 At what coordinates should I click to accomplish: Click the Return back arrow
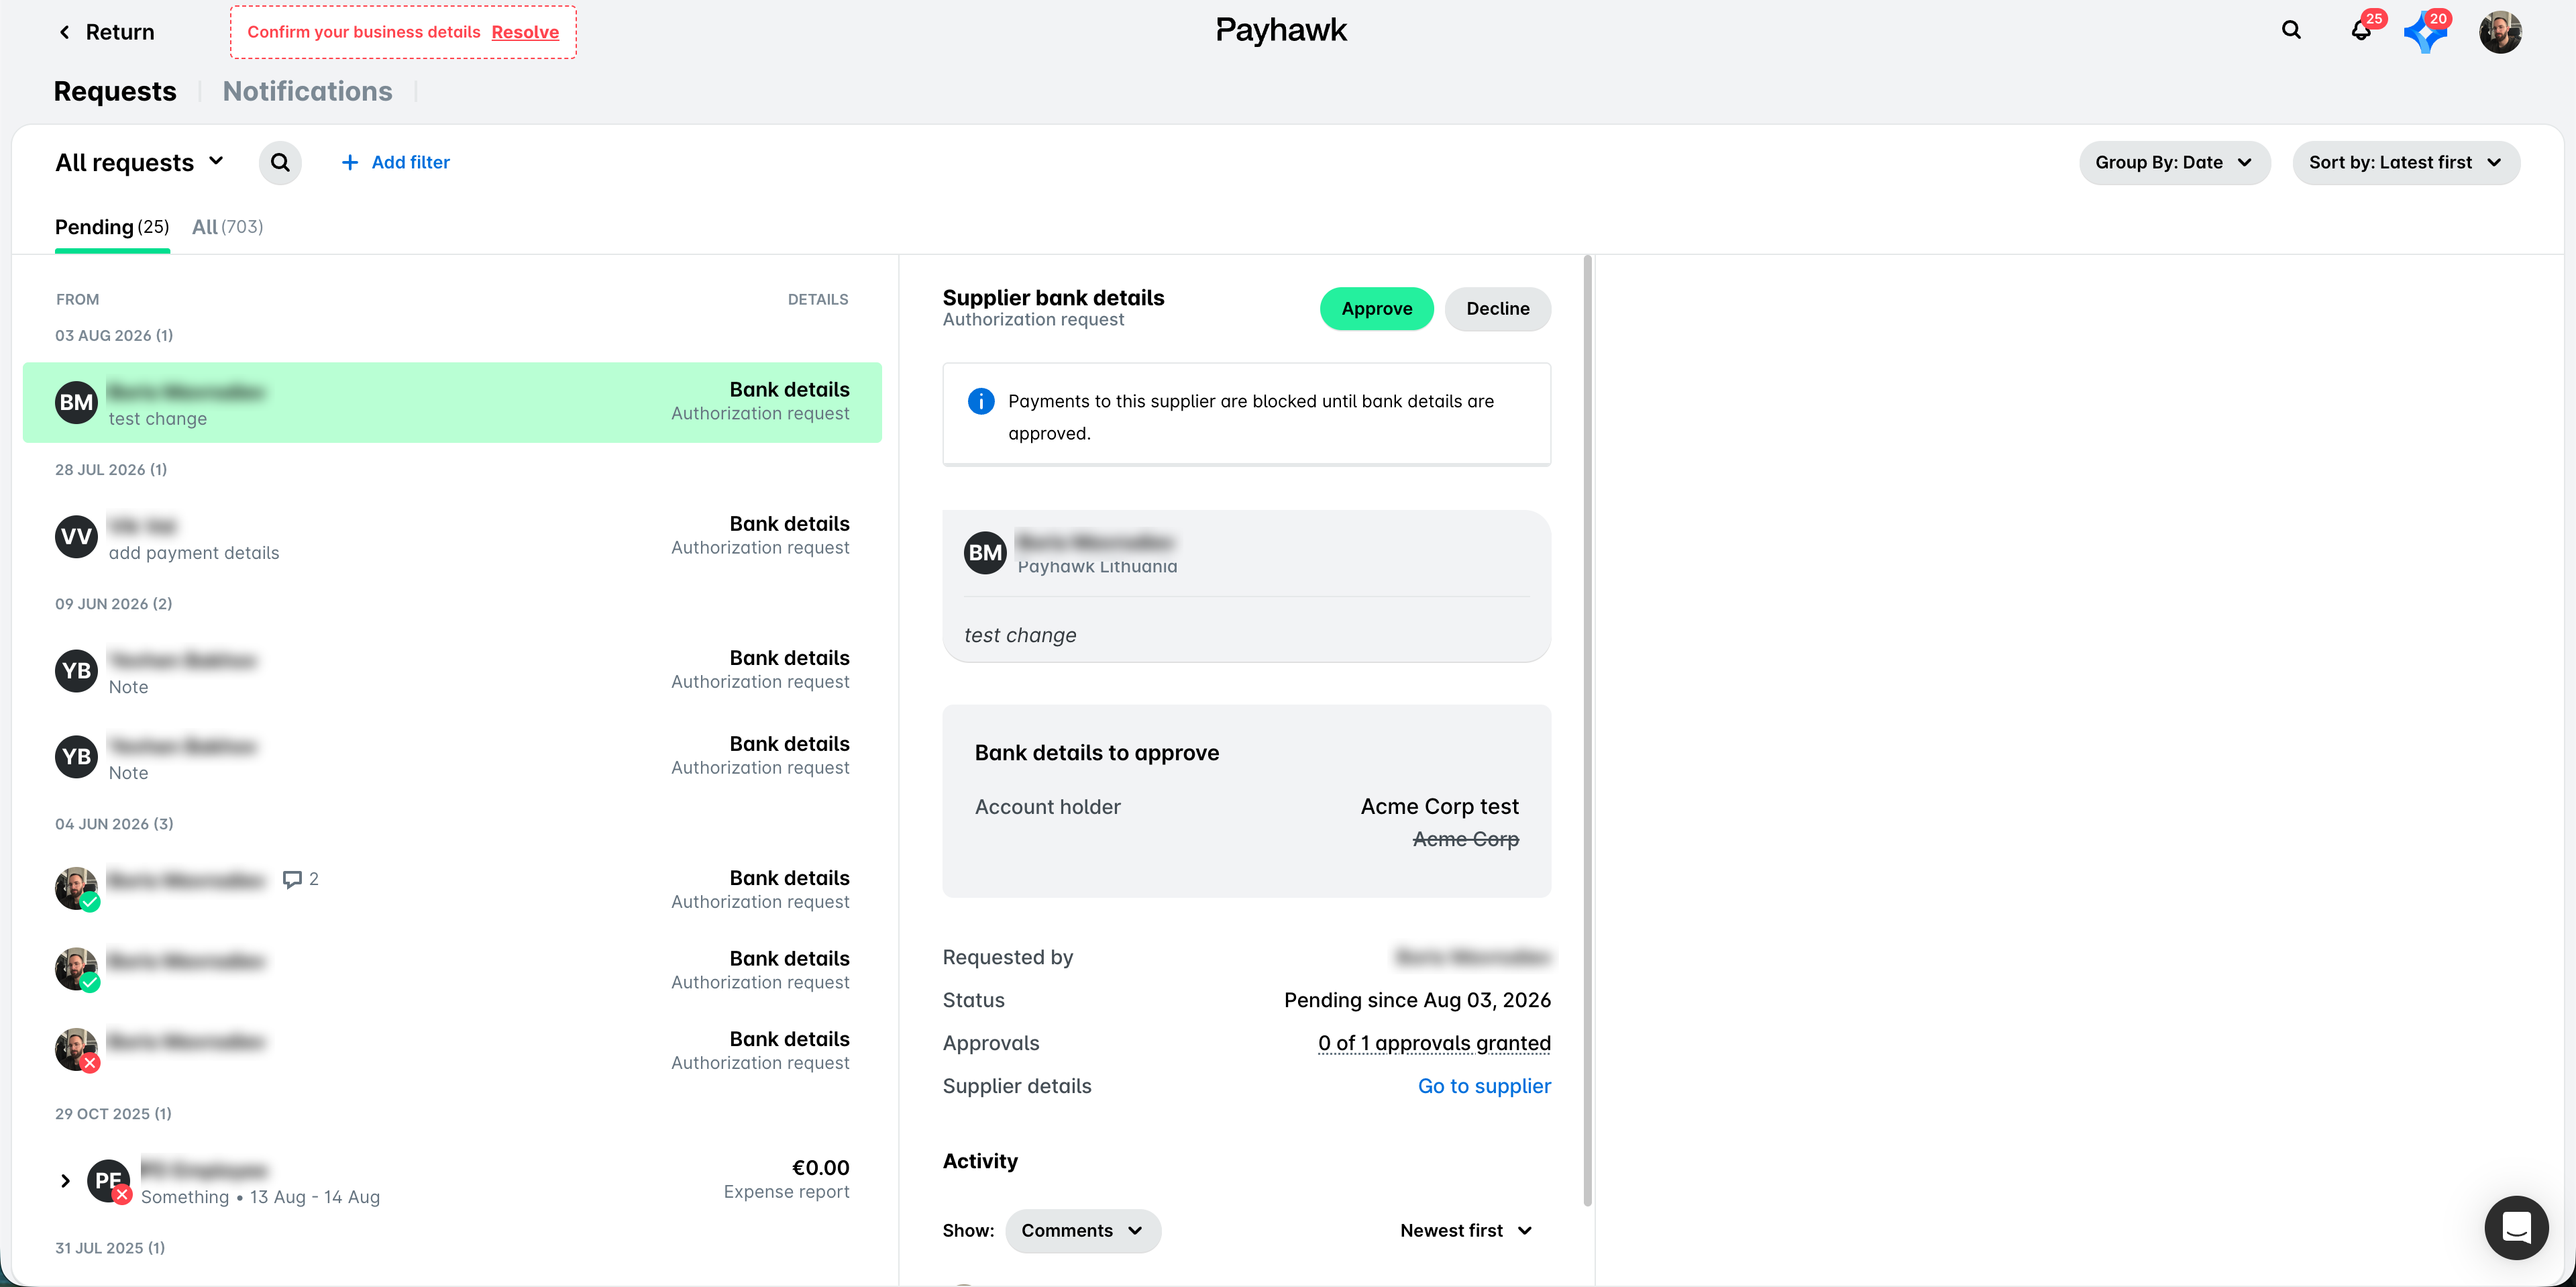click(65, 32)
